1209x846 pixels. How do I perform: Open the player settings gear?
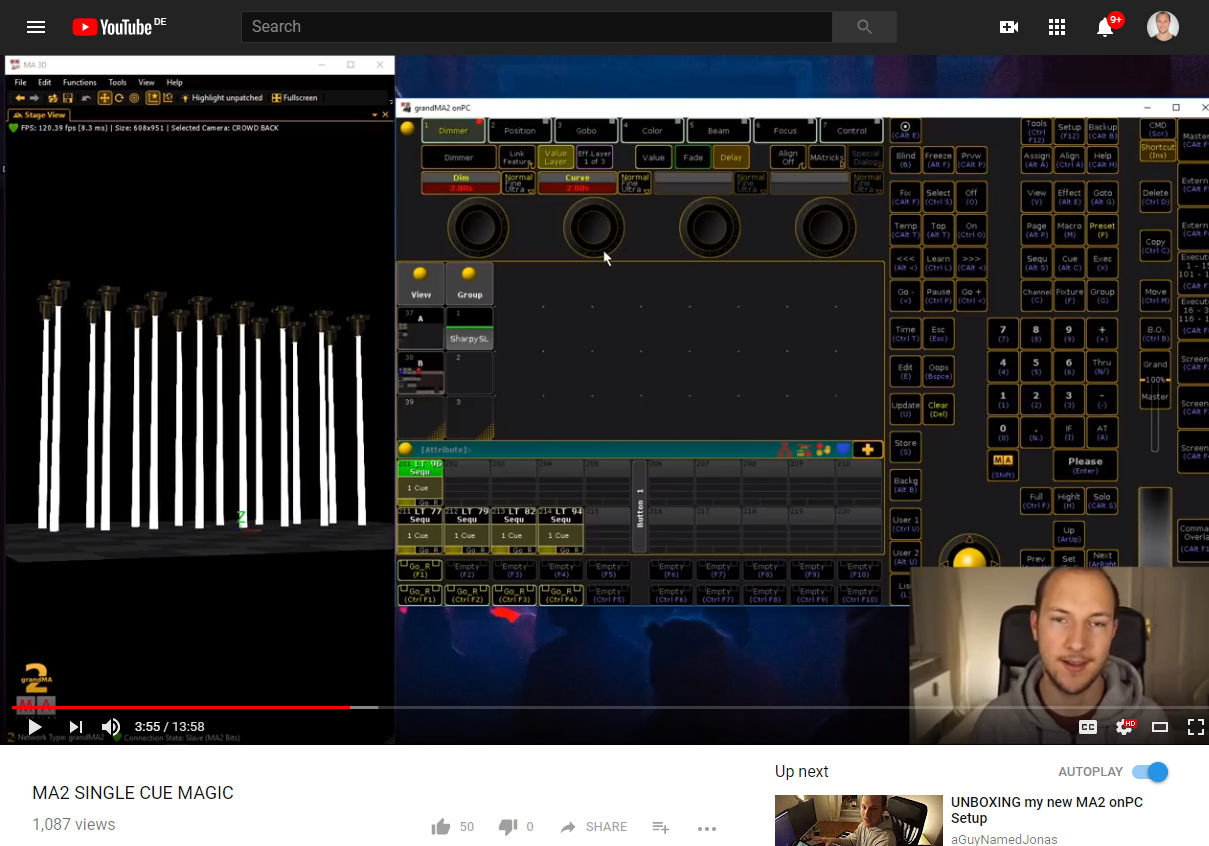click(1125, 727)
